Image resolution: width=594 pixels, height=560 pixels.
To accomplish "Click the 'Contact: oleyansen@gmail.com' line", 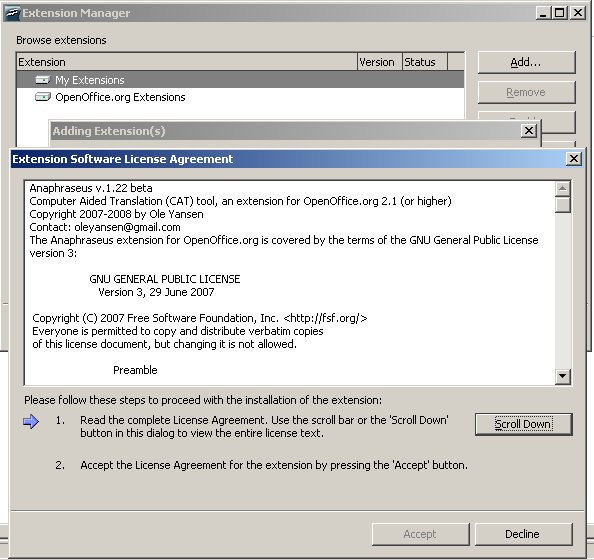I will pyautogui.click(x=105, y=227).
